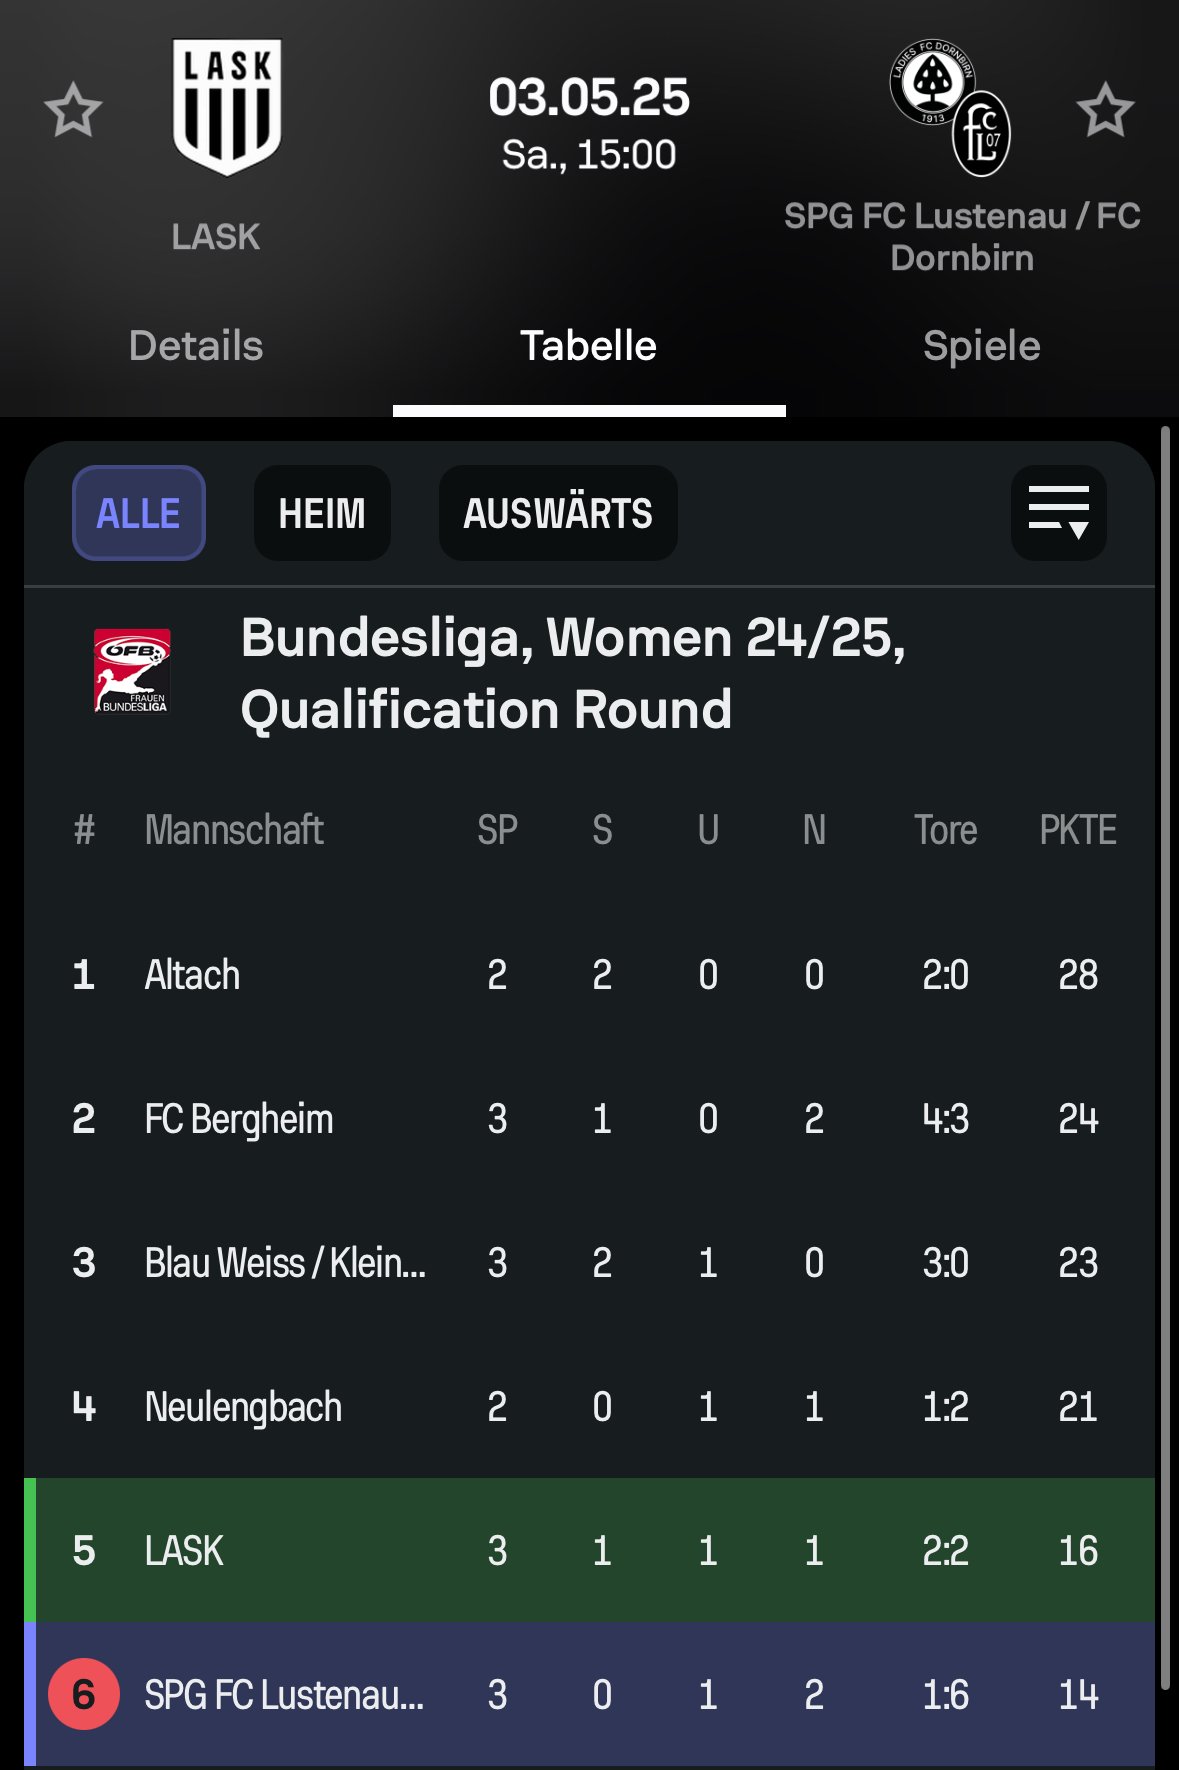
Task: Tap the red position 6 badge
Action: click(x=84, y=1694)
